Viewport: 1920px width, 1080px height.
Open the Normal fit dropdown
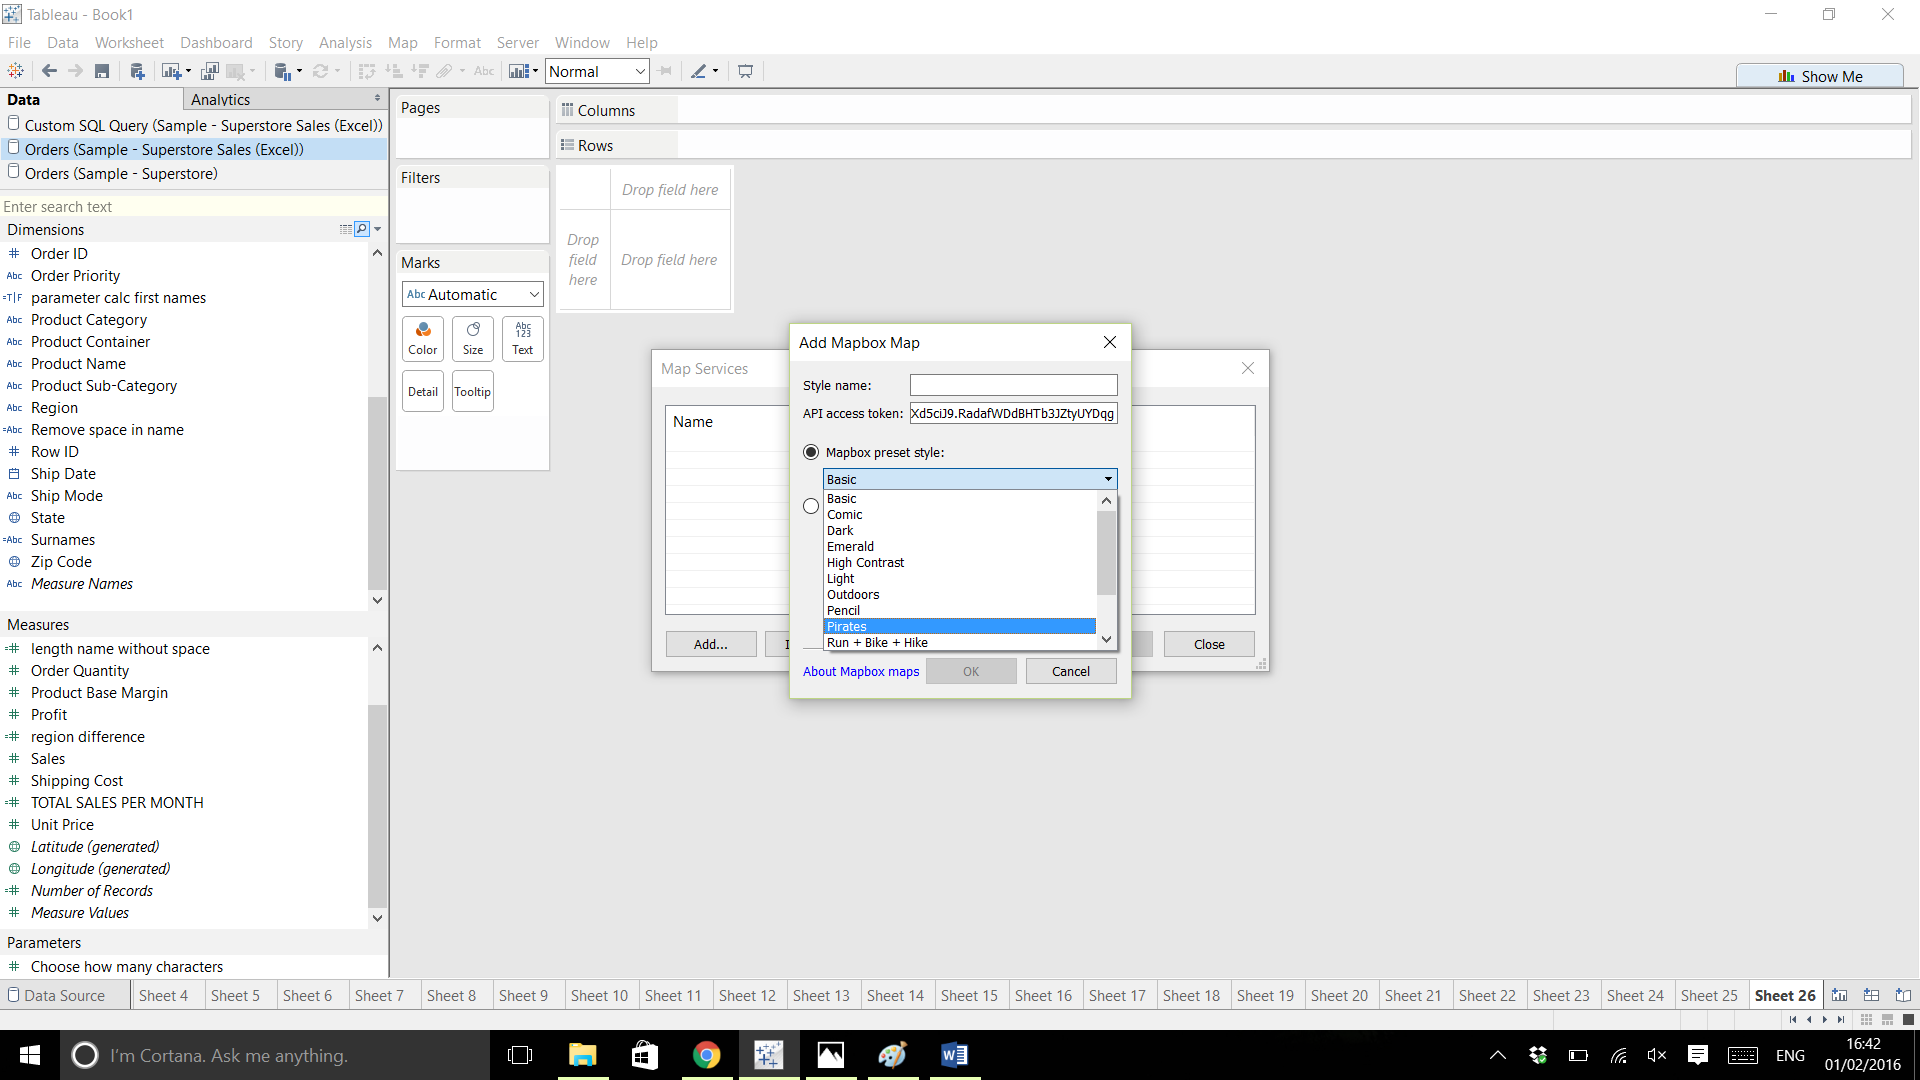tap(598, 71)
